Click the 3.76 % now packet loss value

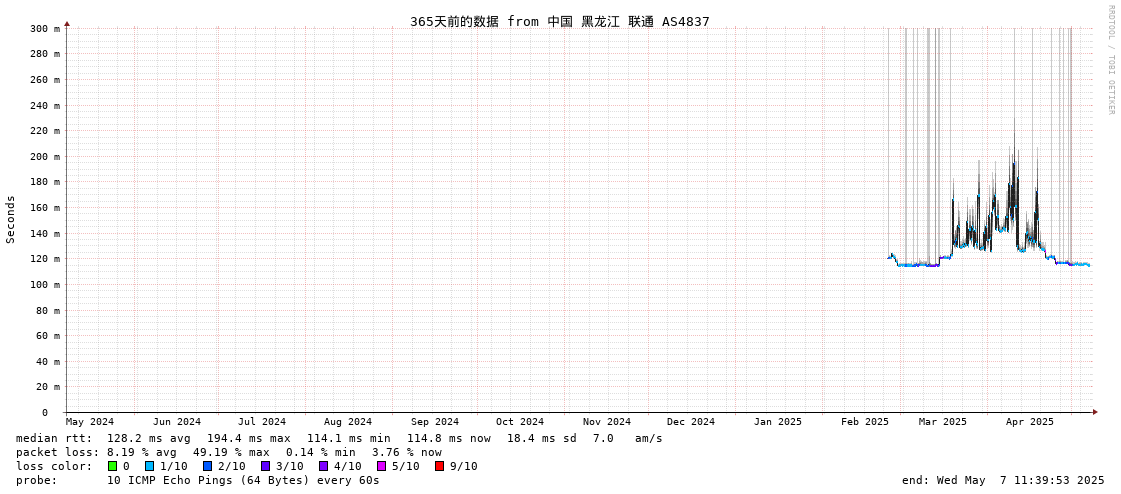coord(408,453)
